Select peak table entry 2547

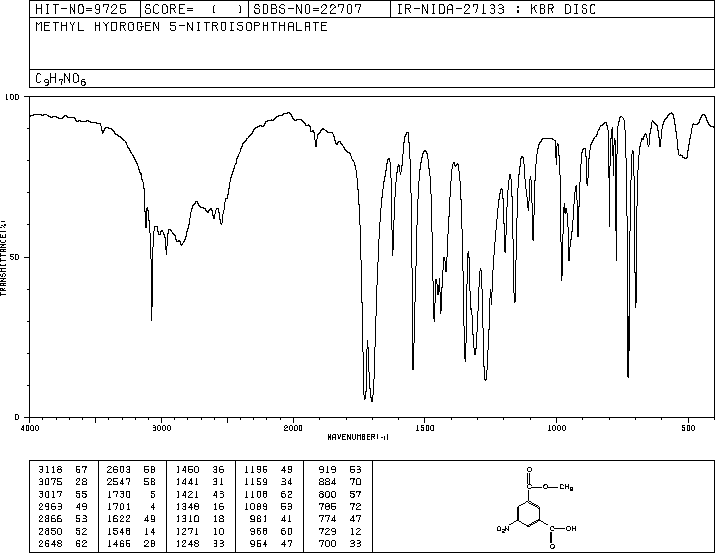coord(131,482)
